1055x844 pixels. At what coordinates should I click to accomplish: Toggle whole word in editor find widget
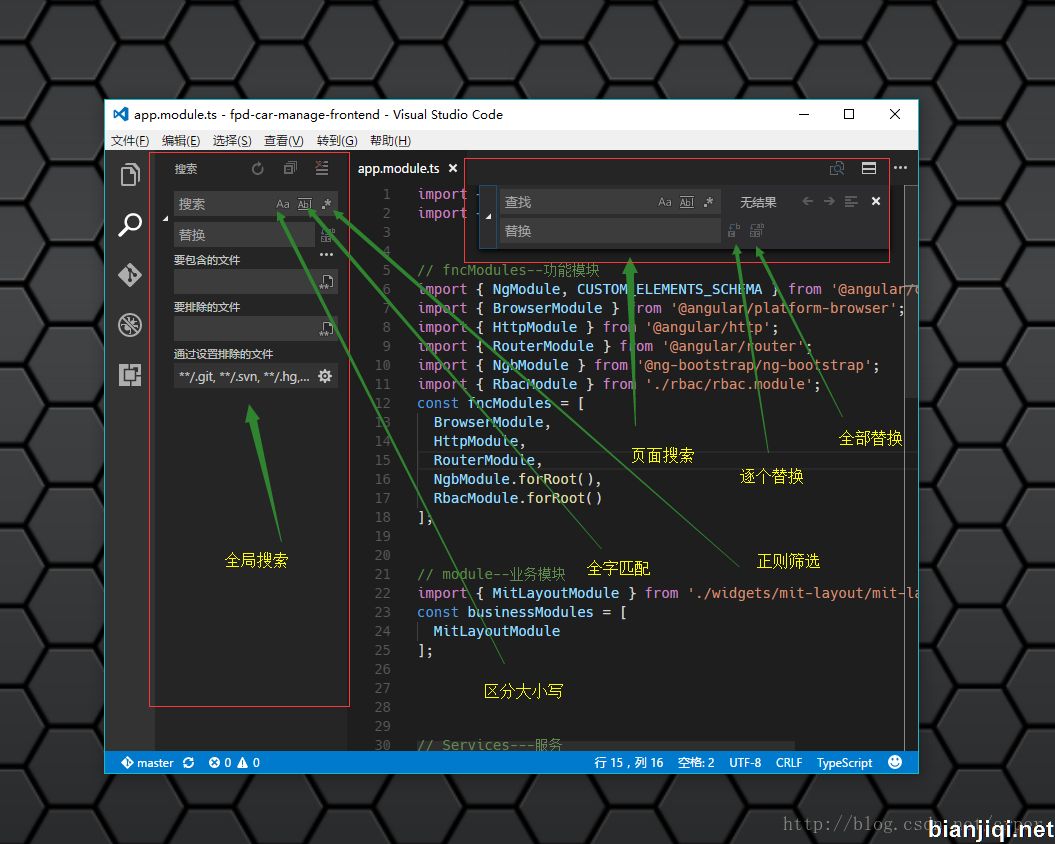686,202
